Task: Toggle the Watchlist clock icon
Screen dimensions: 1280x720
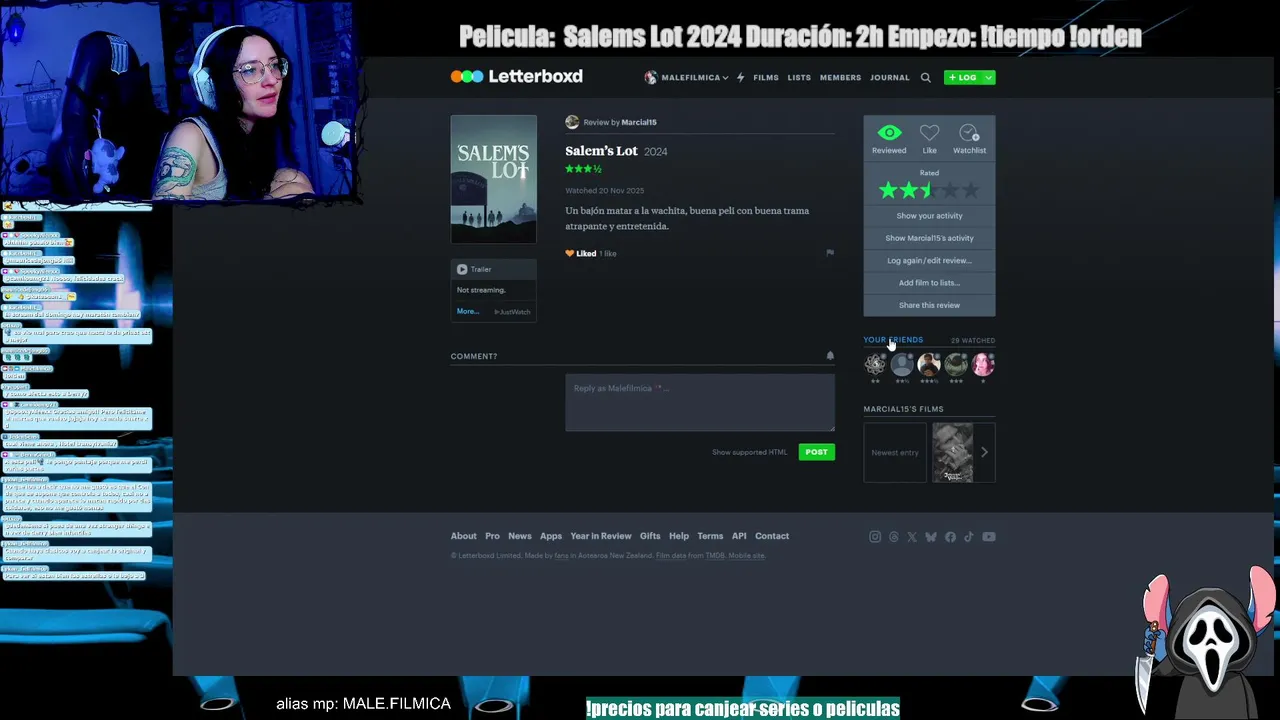Action: click(x=969, y=133)
